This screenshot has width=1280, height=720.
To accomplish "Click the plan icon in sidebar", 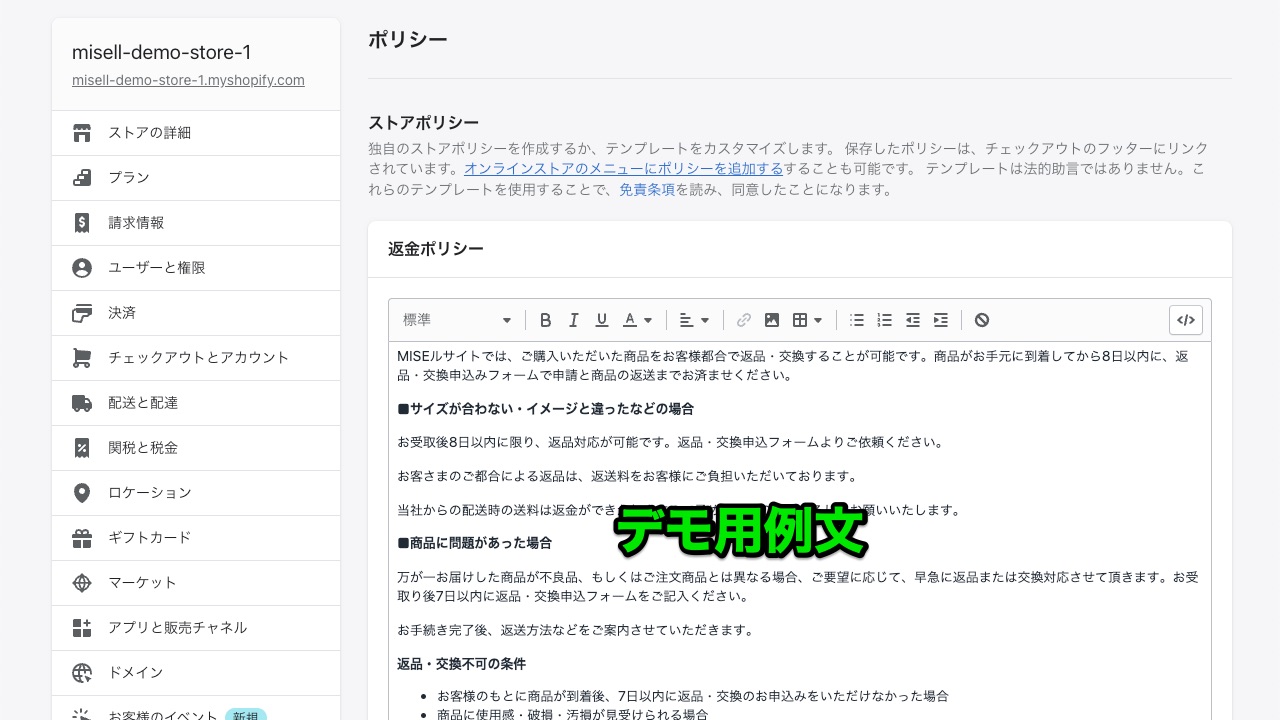I will coord(82,178).
